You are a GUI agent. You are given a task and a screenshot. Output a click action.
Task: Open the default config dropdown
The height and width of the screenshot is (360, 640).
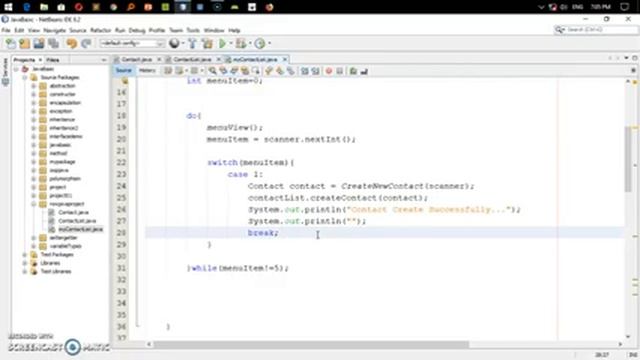click(x=132, y=43)
